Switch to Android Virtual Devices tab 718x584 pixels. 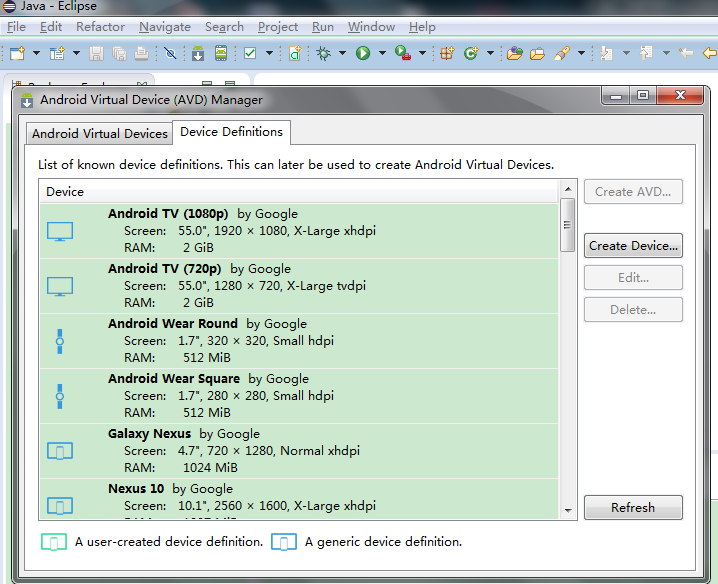point(100,134)
